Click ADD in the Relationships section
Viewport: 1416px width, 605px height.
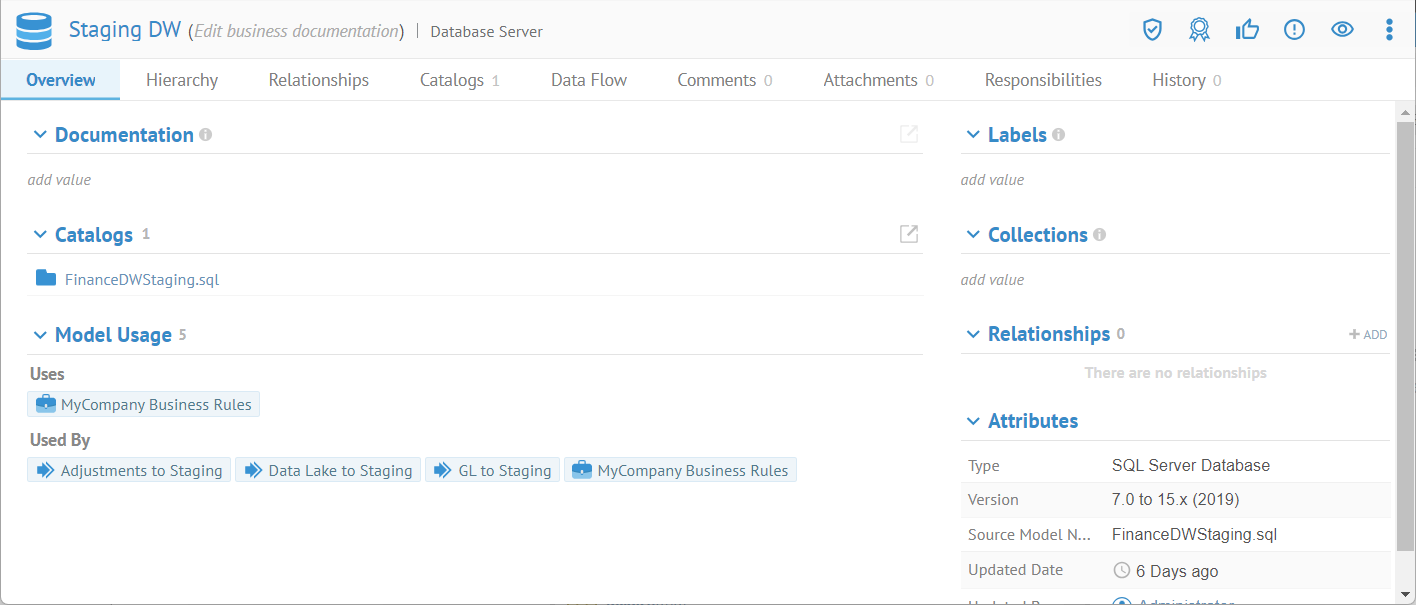(x=1367, y=335)
